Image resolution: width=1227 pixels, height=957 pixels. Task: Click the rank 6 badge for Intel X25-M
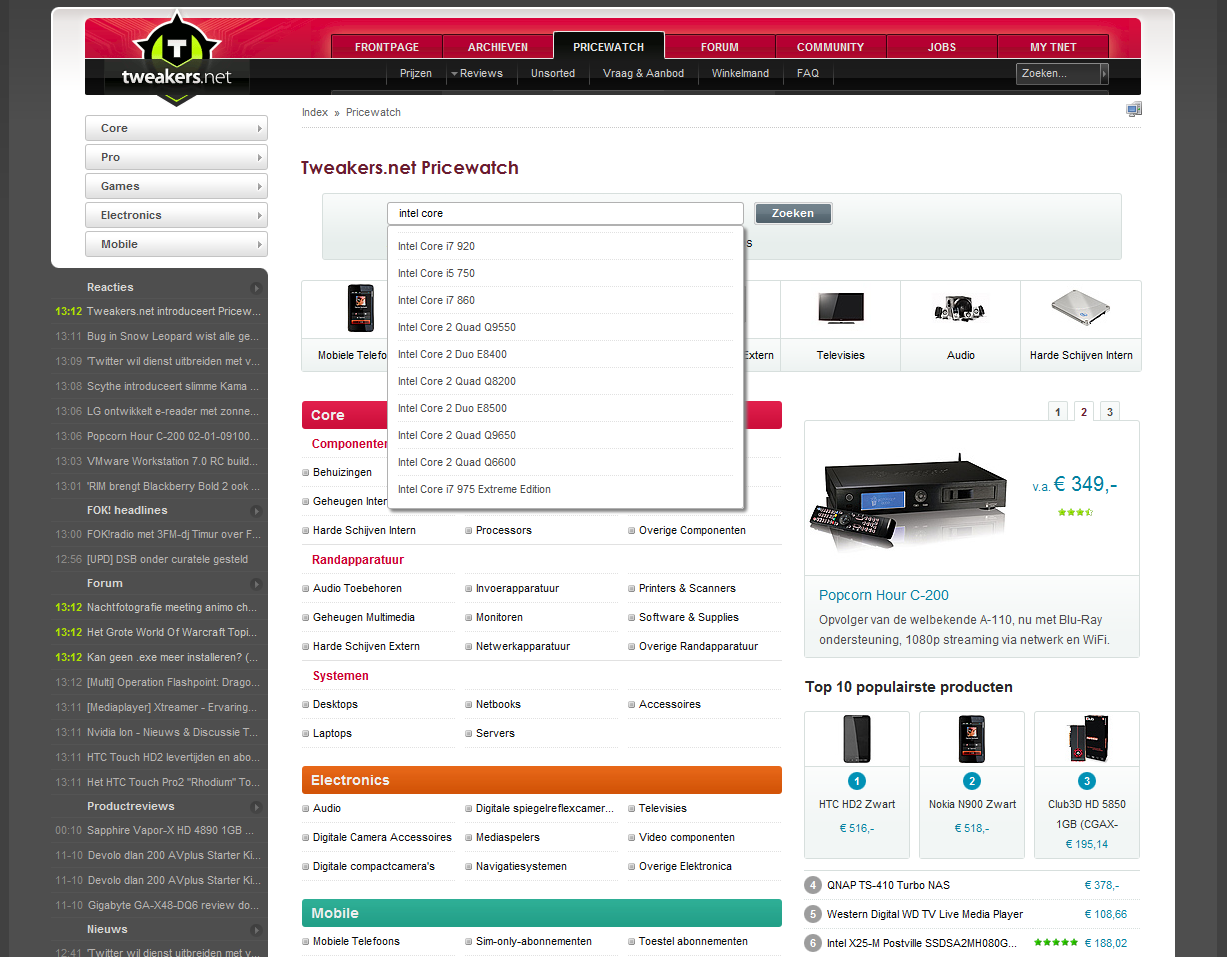814,943
